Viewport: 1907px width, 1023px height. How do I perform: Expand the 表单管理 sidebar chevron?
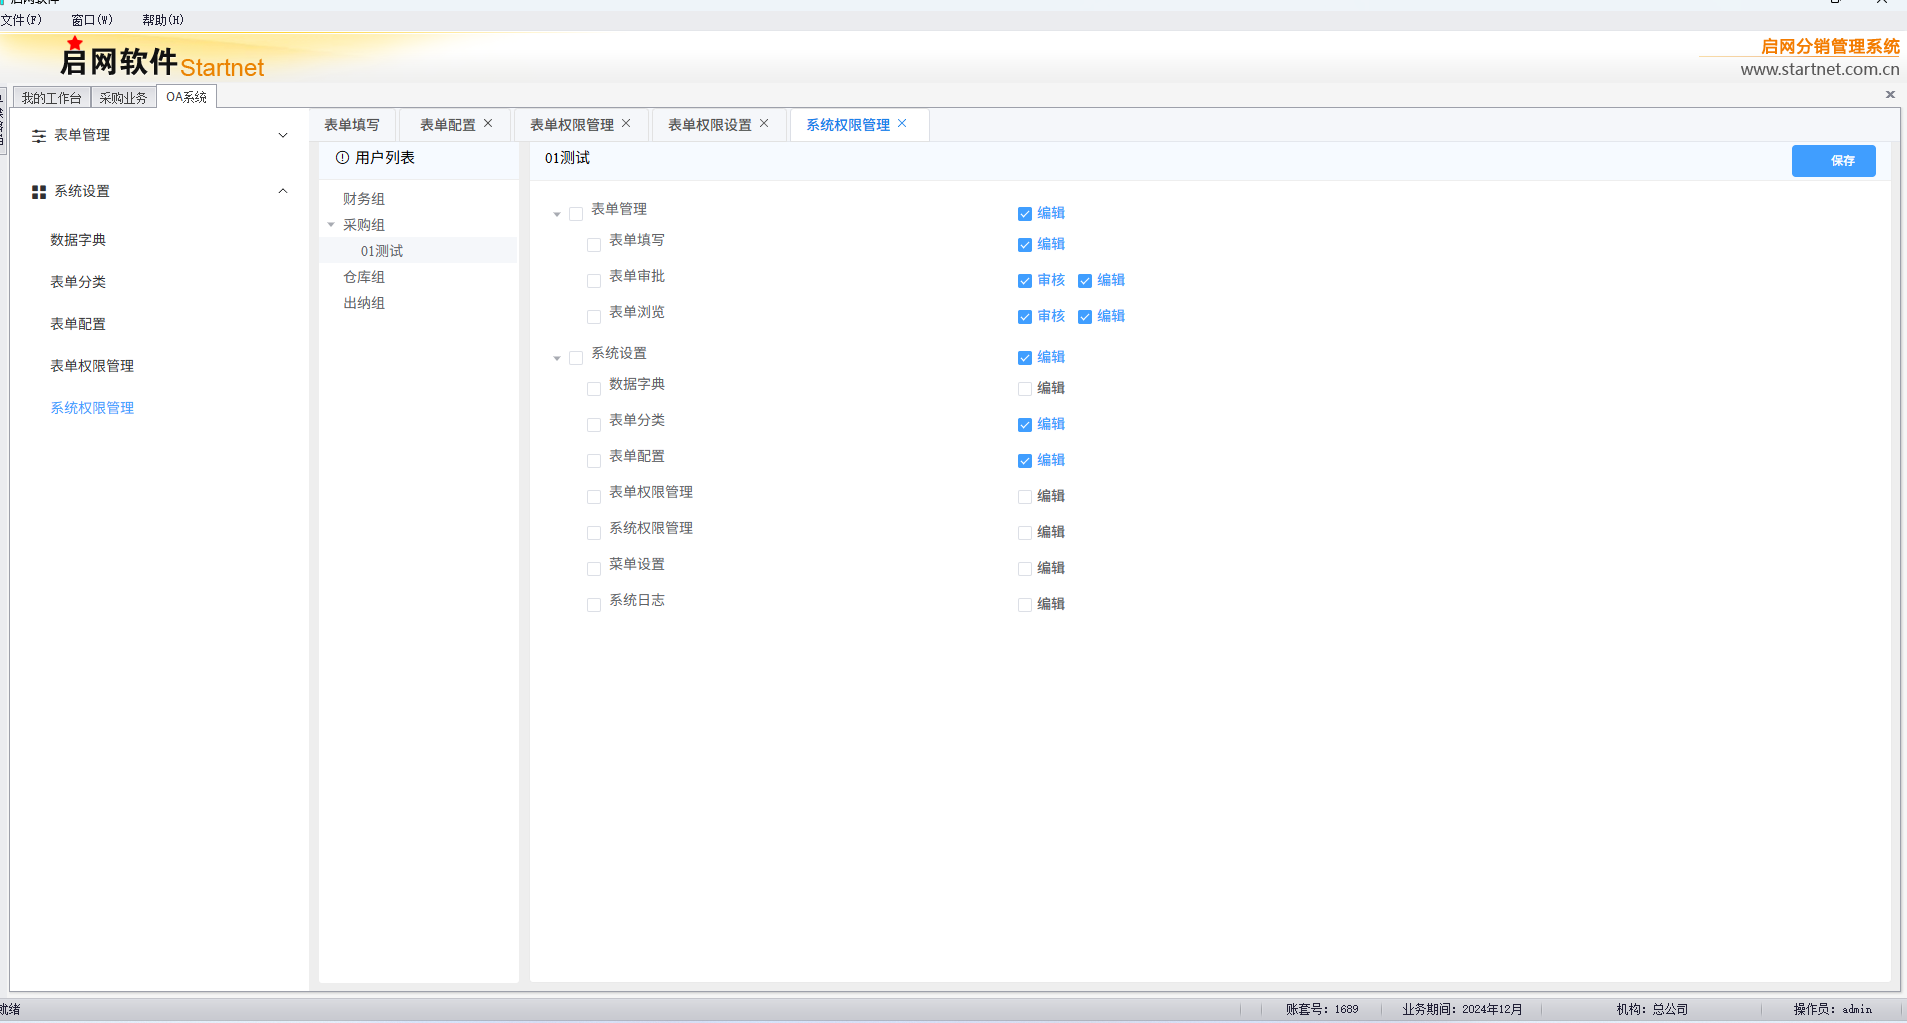pyautogui.click(x=283, y=135)
